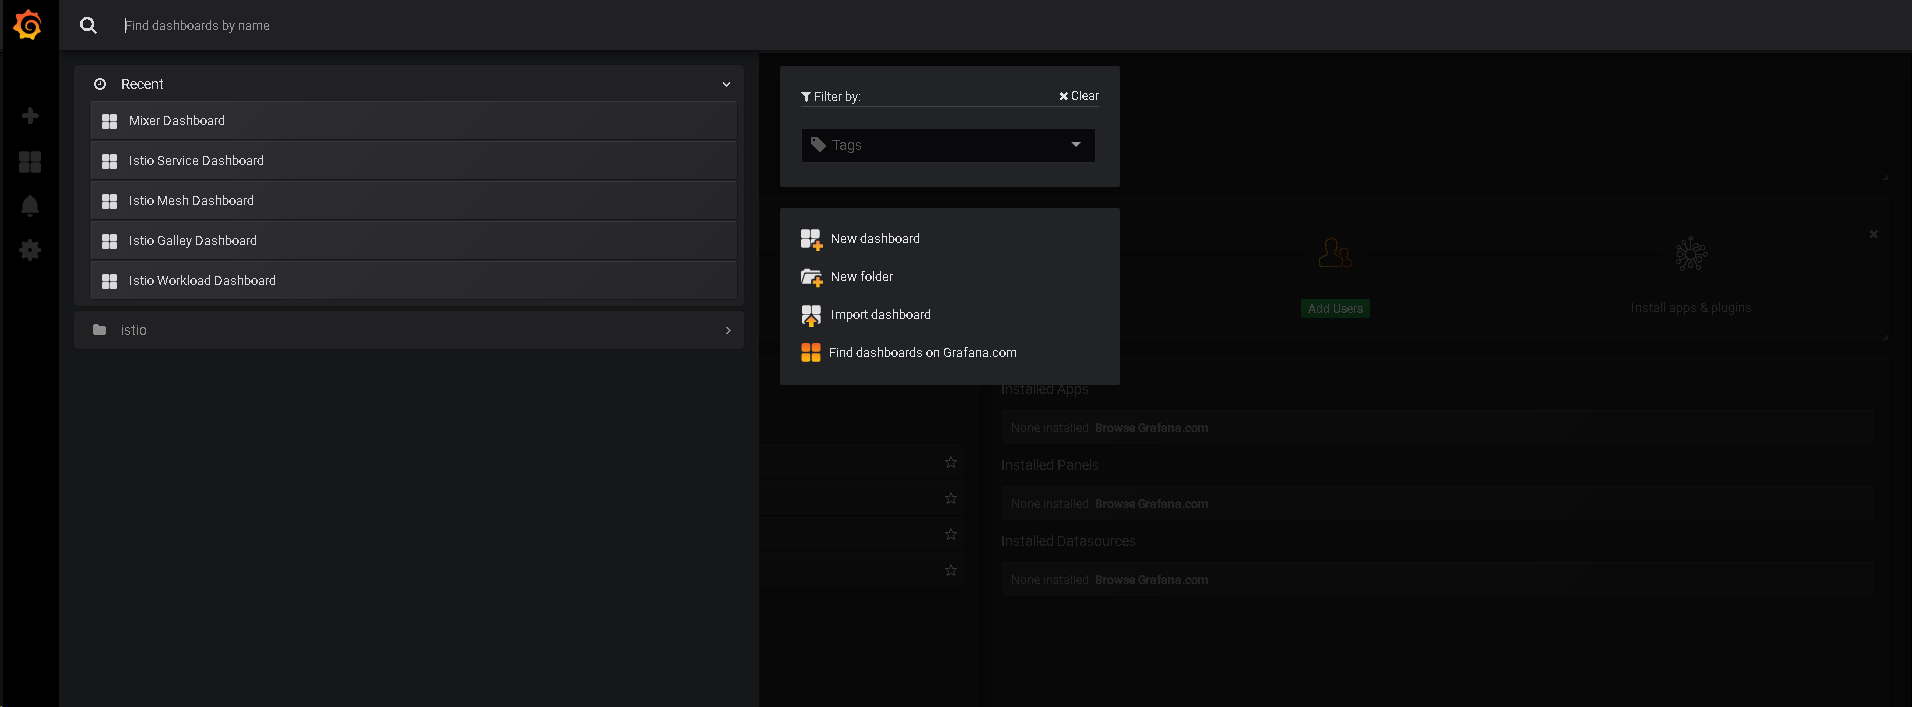1912x707 pixels.
Task: Open the Dashboards grid icon in sidebar
Action: point(30,162)
